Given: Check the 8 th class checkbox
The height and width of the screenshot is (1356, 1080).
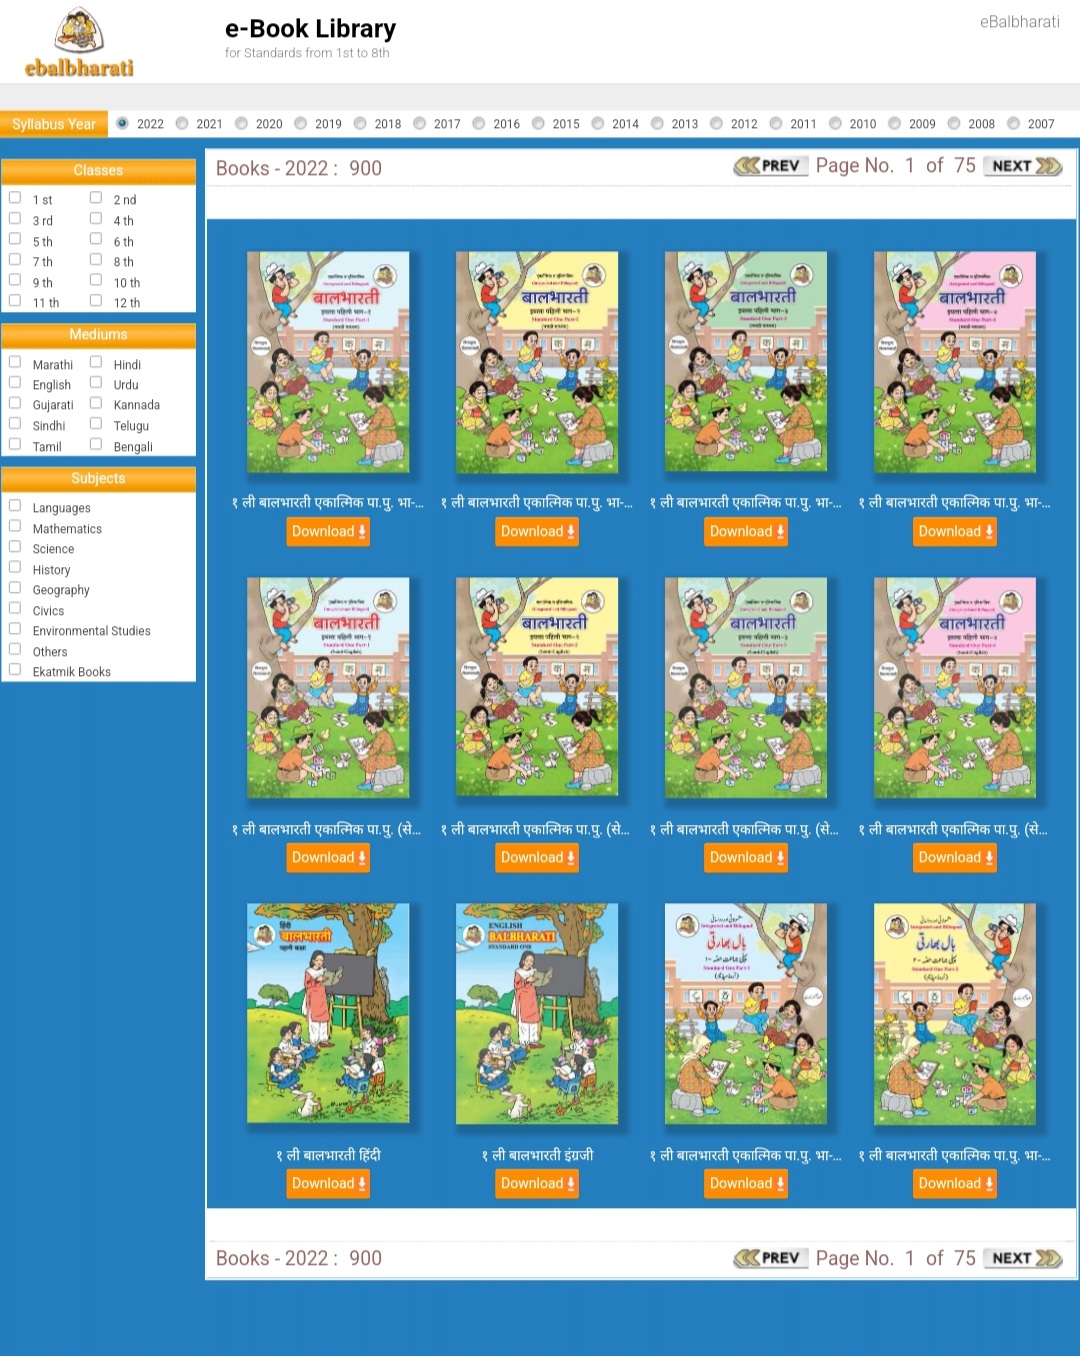Looking at the screenshot, I should click(96, 260).
